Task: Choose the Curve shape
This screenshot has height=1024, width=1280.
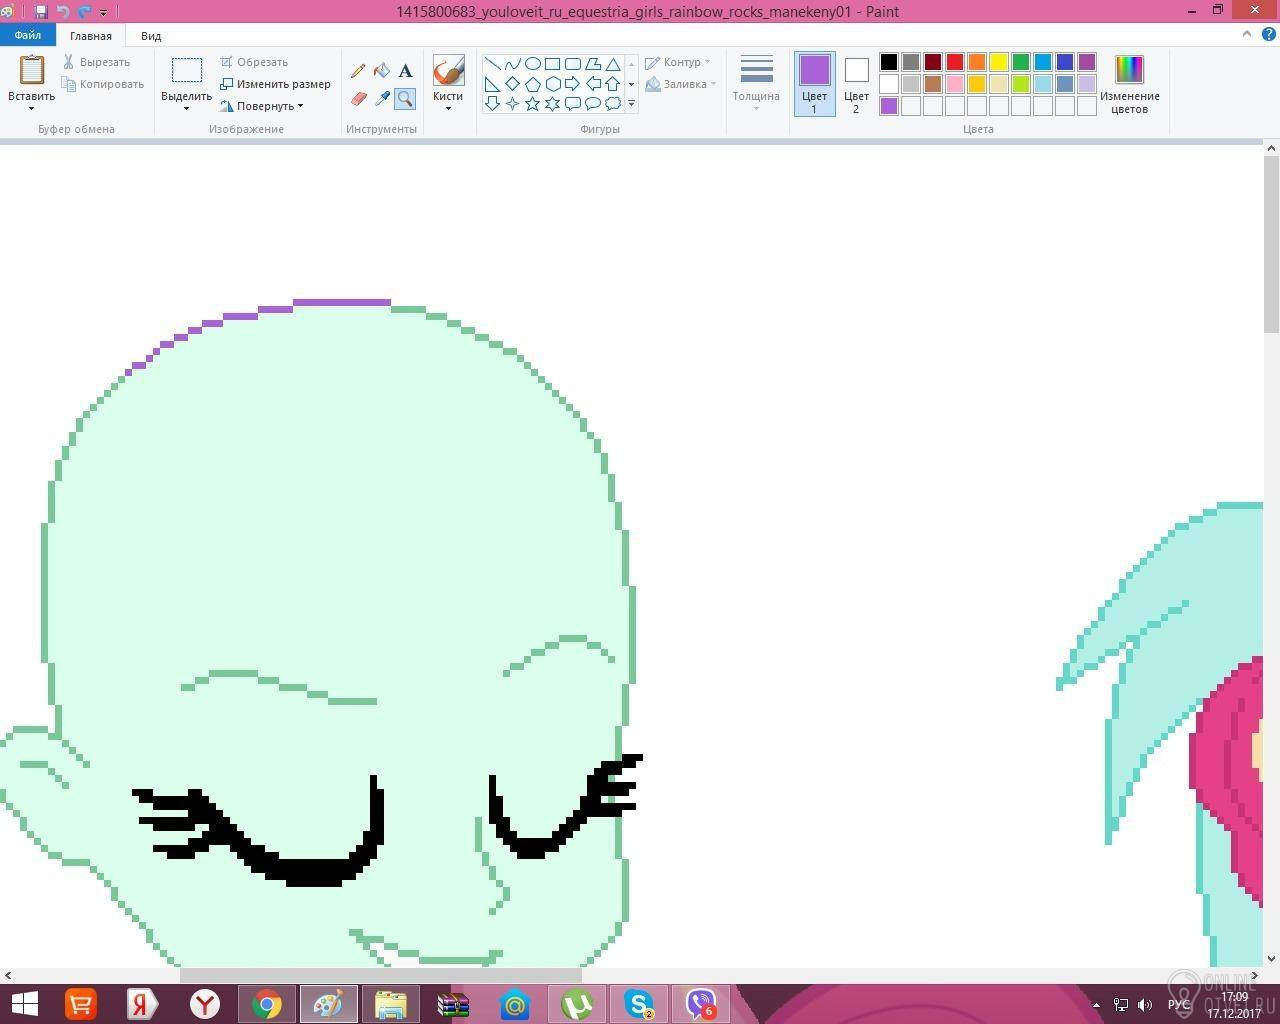Action: click(512, 64)
